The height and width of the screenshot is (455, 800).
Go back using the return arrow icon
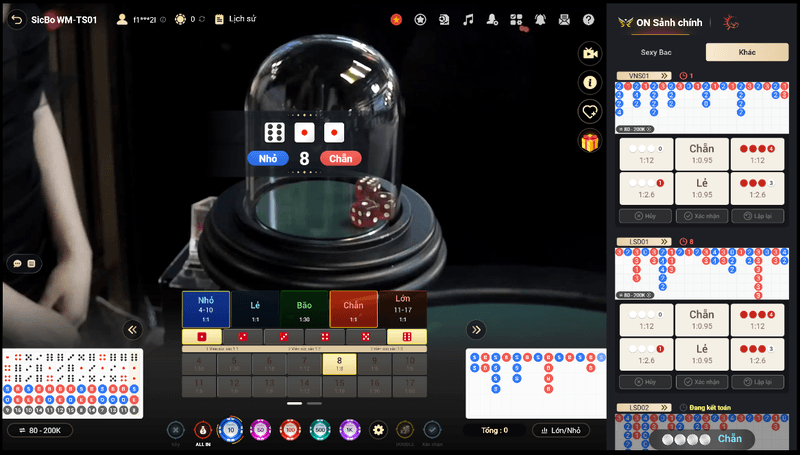point(17,20)
